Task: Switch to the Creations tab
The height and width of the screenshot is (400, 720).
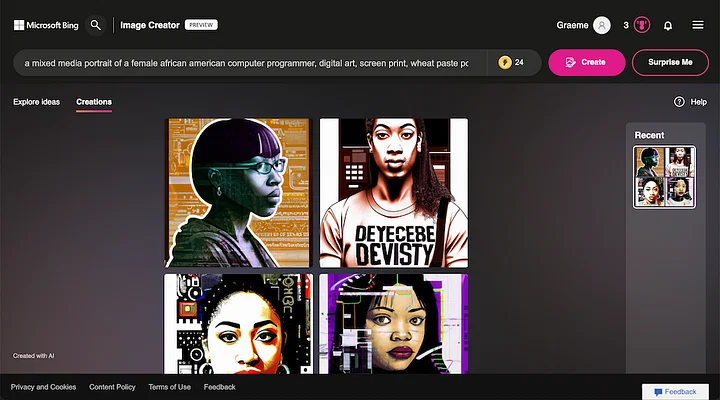Action: pyautogui.click(x=94, y=102)
